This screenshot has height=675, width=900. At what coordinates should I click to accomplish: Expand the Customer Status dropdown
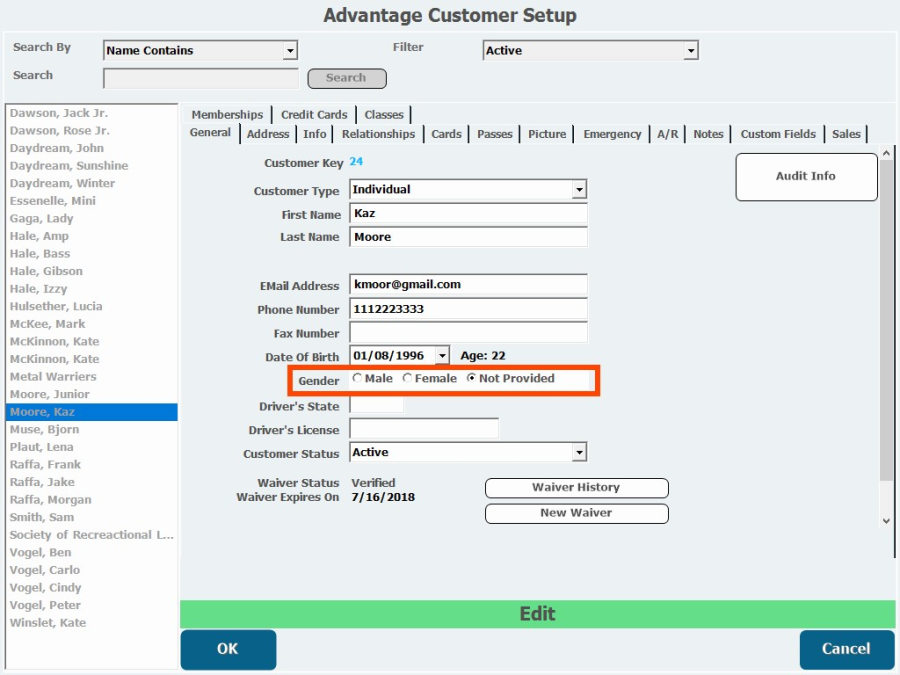click(579, 453)
